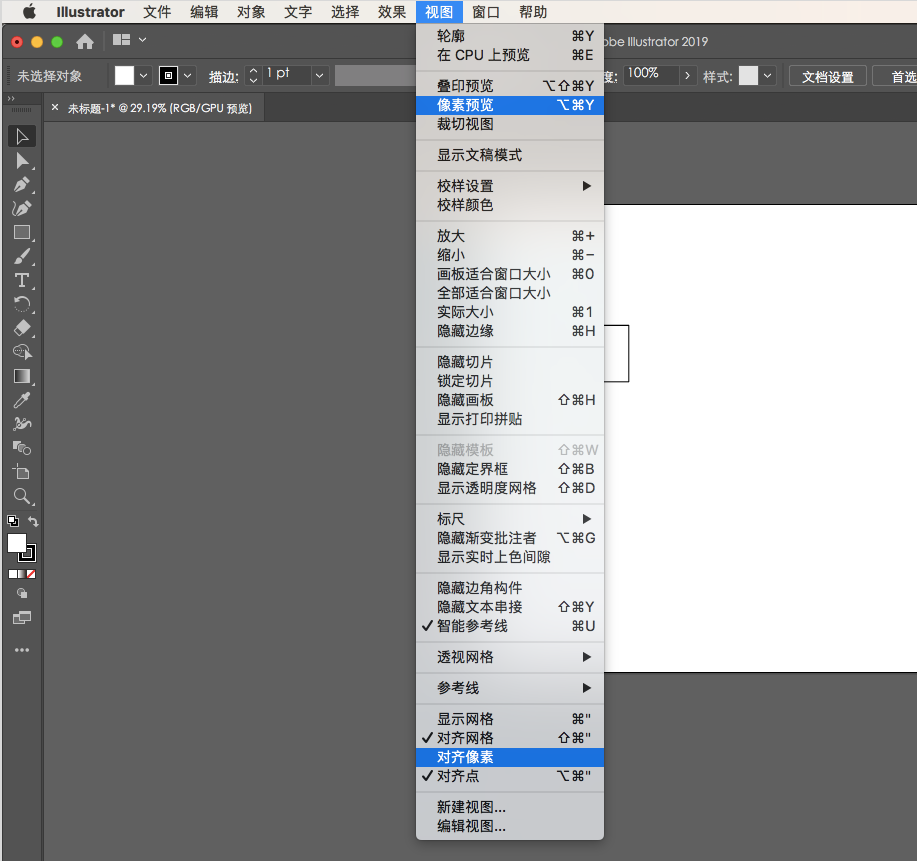The width and height of the screenshot is (917, 861).
Task: Click the stroke swatch in control bar
Action: coord(168,75)
